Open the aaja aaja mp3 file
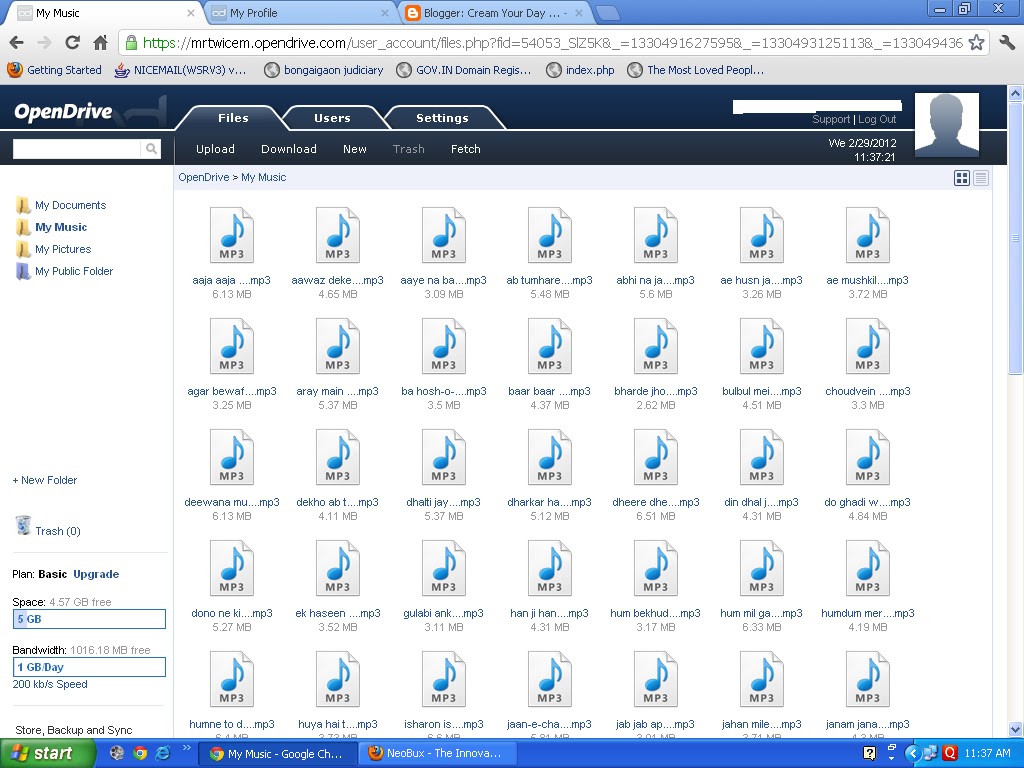The width and height of the screenshot is (1024, 768). coord(231,235)
